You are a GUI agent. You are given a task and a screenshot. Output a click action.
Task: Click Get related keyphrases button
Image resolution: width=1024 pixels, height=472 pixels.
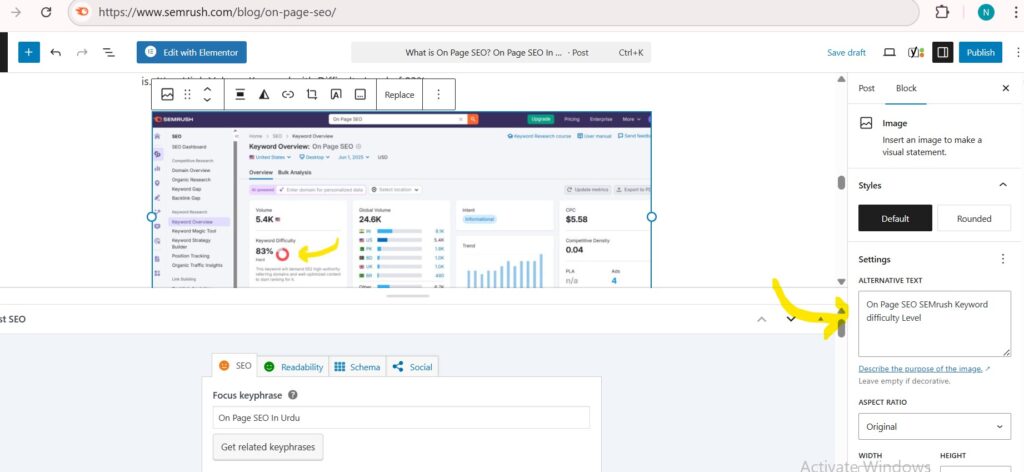[268, 447]
